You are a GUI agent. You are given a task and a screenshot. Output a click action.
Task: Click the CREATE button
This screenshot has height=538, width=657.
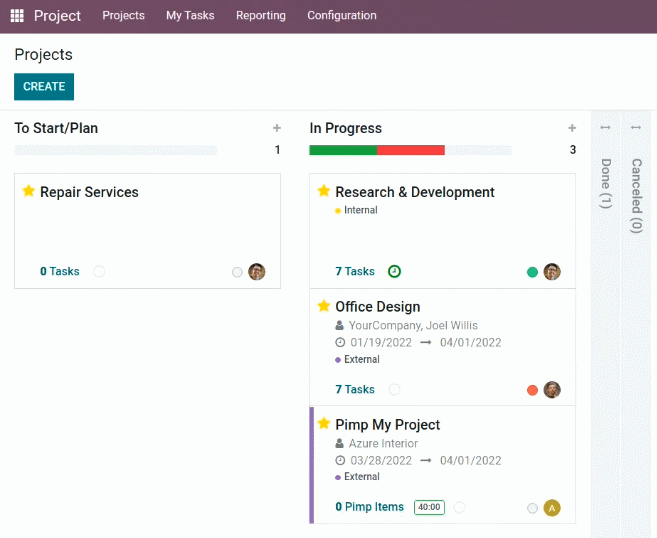(x=44, y=87)
